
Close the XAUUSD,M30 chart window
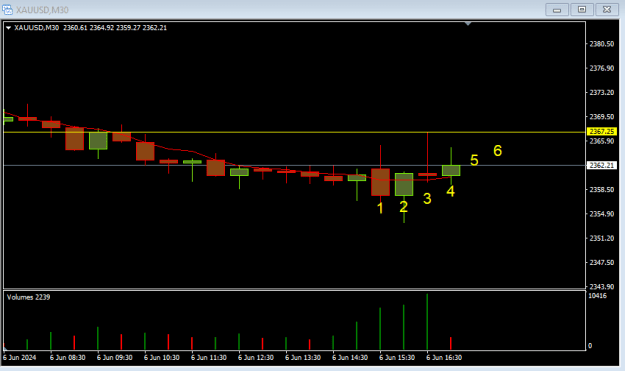(x=607, y=10)
